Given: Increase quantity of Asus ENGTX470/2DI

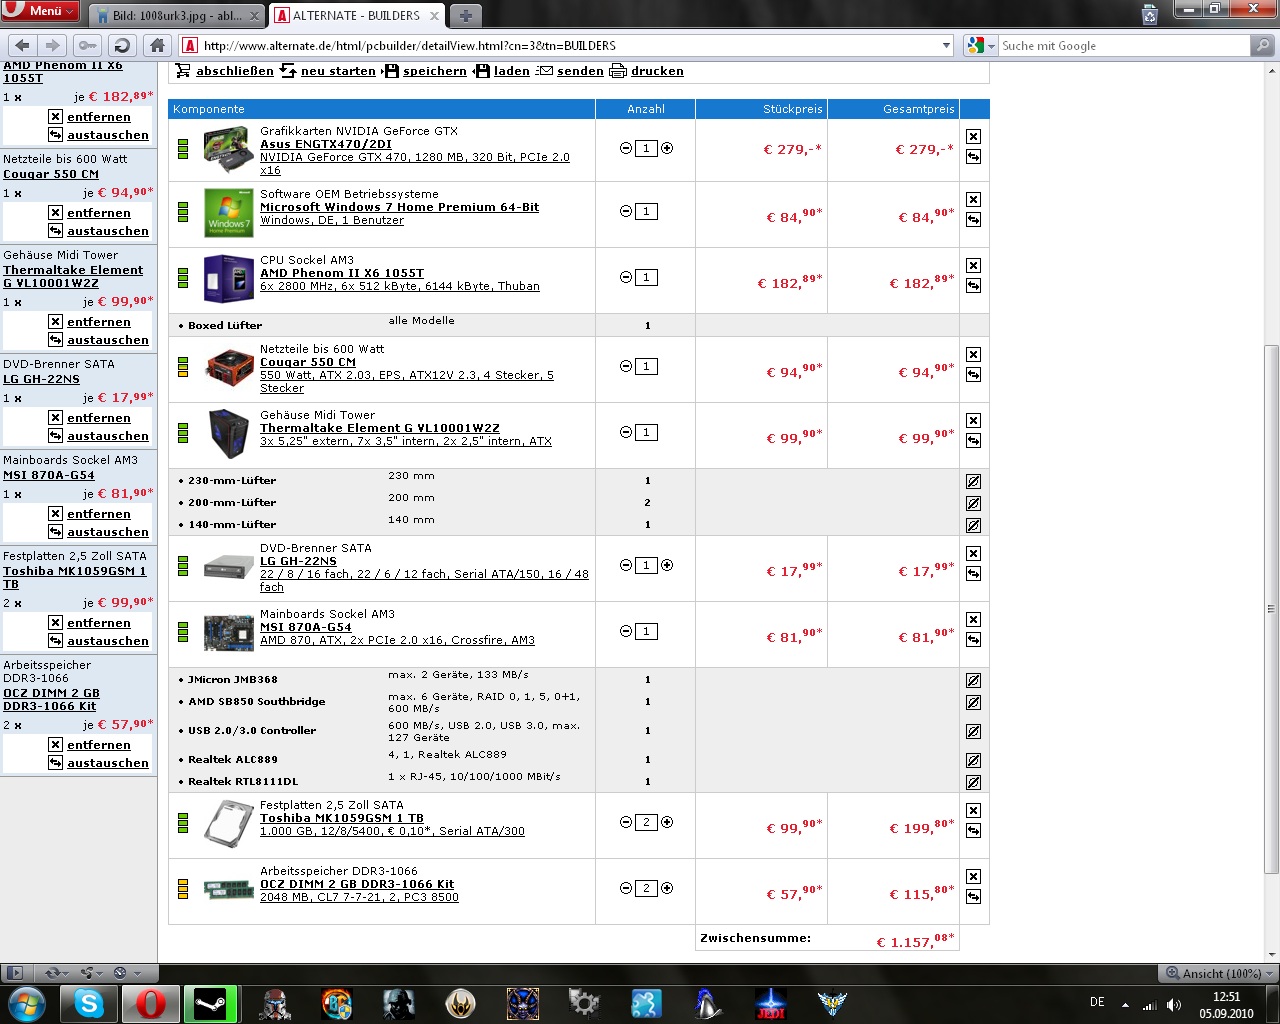Looking at the screenshot, I should 667,148.
